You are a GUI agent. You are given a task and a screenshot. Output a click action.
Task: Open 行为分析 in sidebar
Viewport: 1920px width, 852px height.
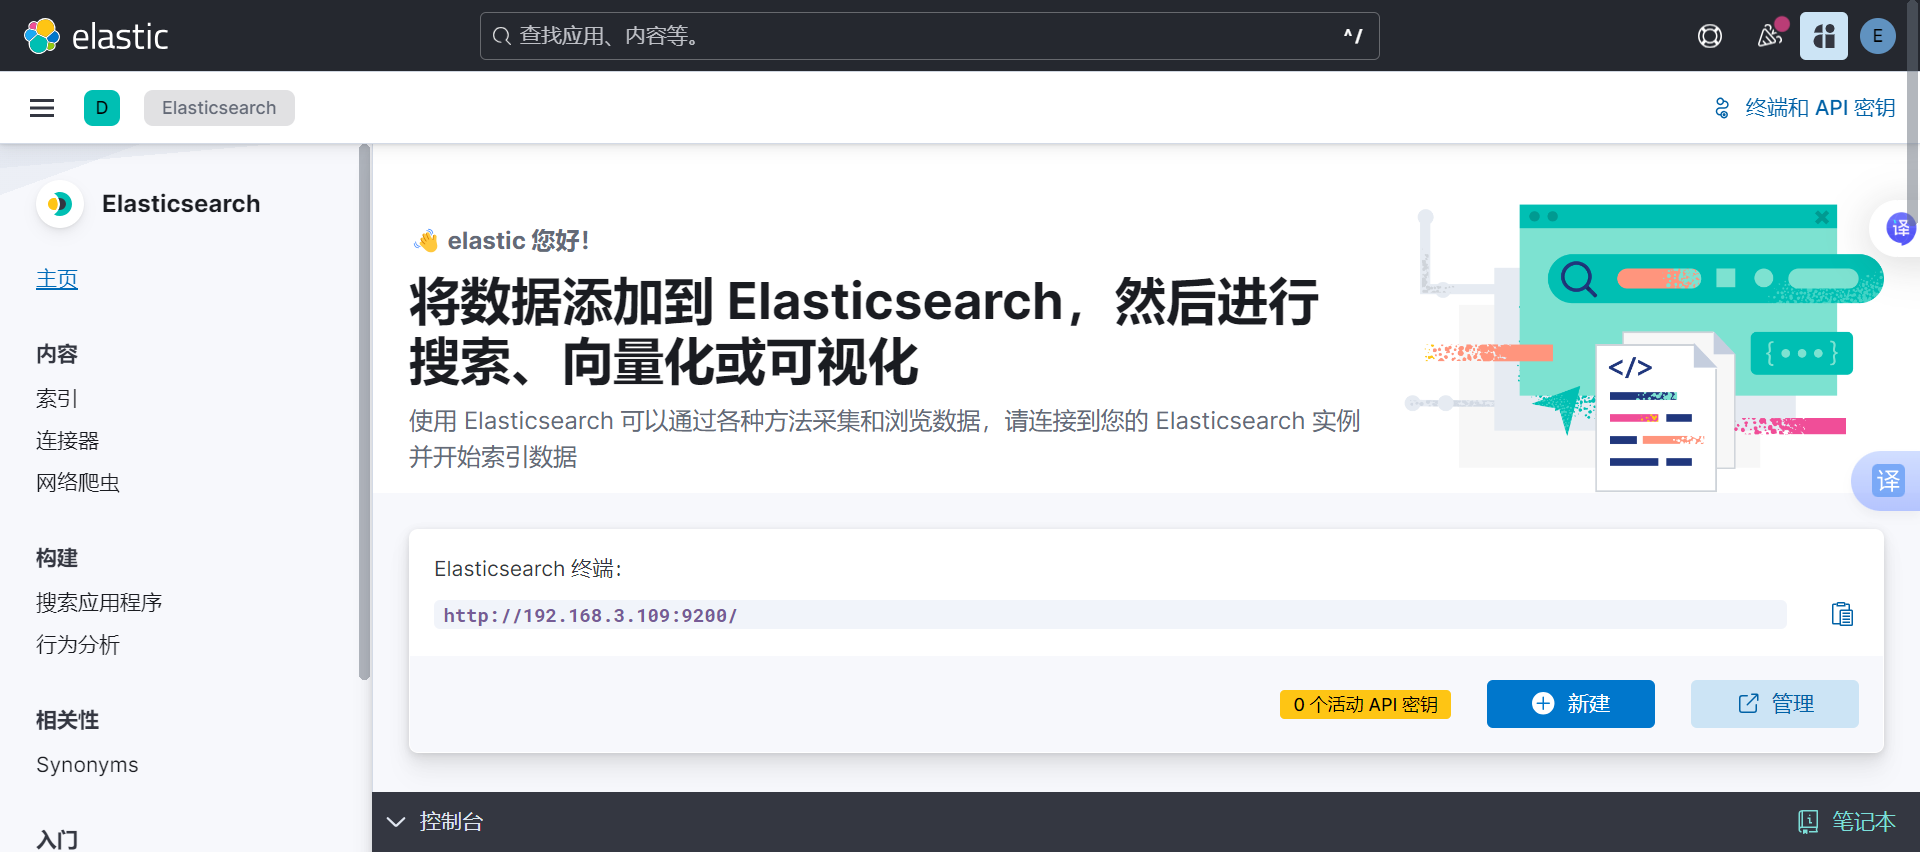click(78, 645)
